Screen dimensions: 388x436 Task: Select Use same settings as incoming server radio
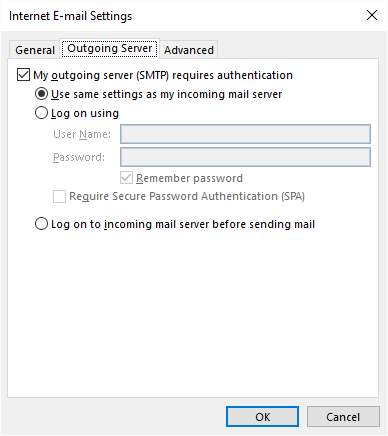tap(41, 94)
